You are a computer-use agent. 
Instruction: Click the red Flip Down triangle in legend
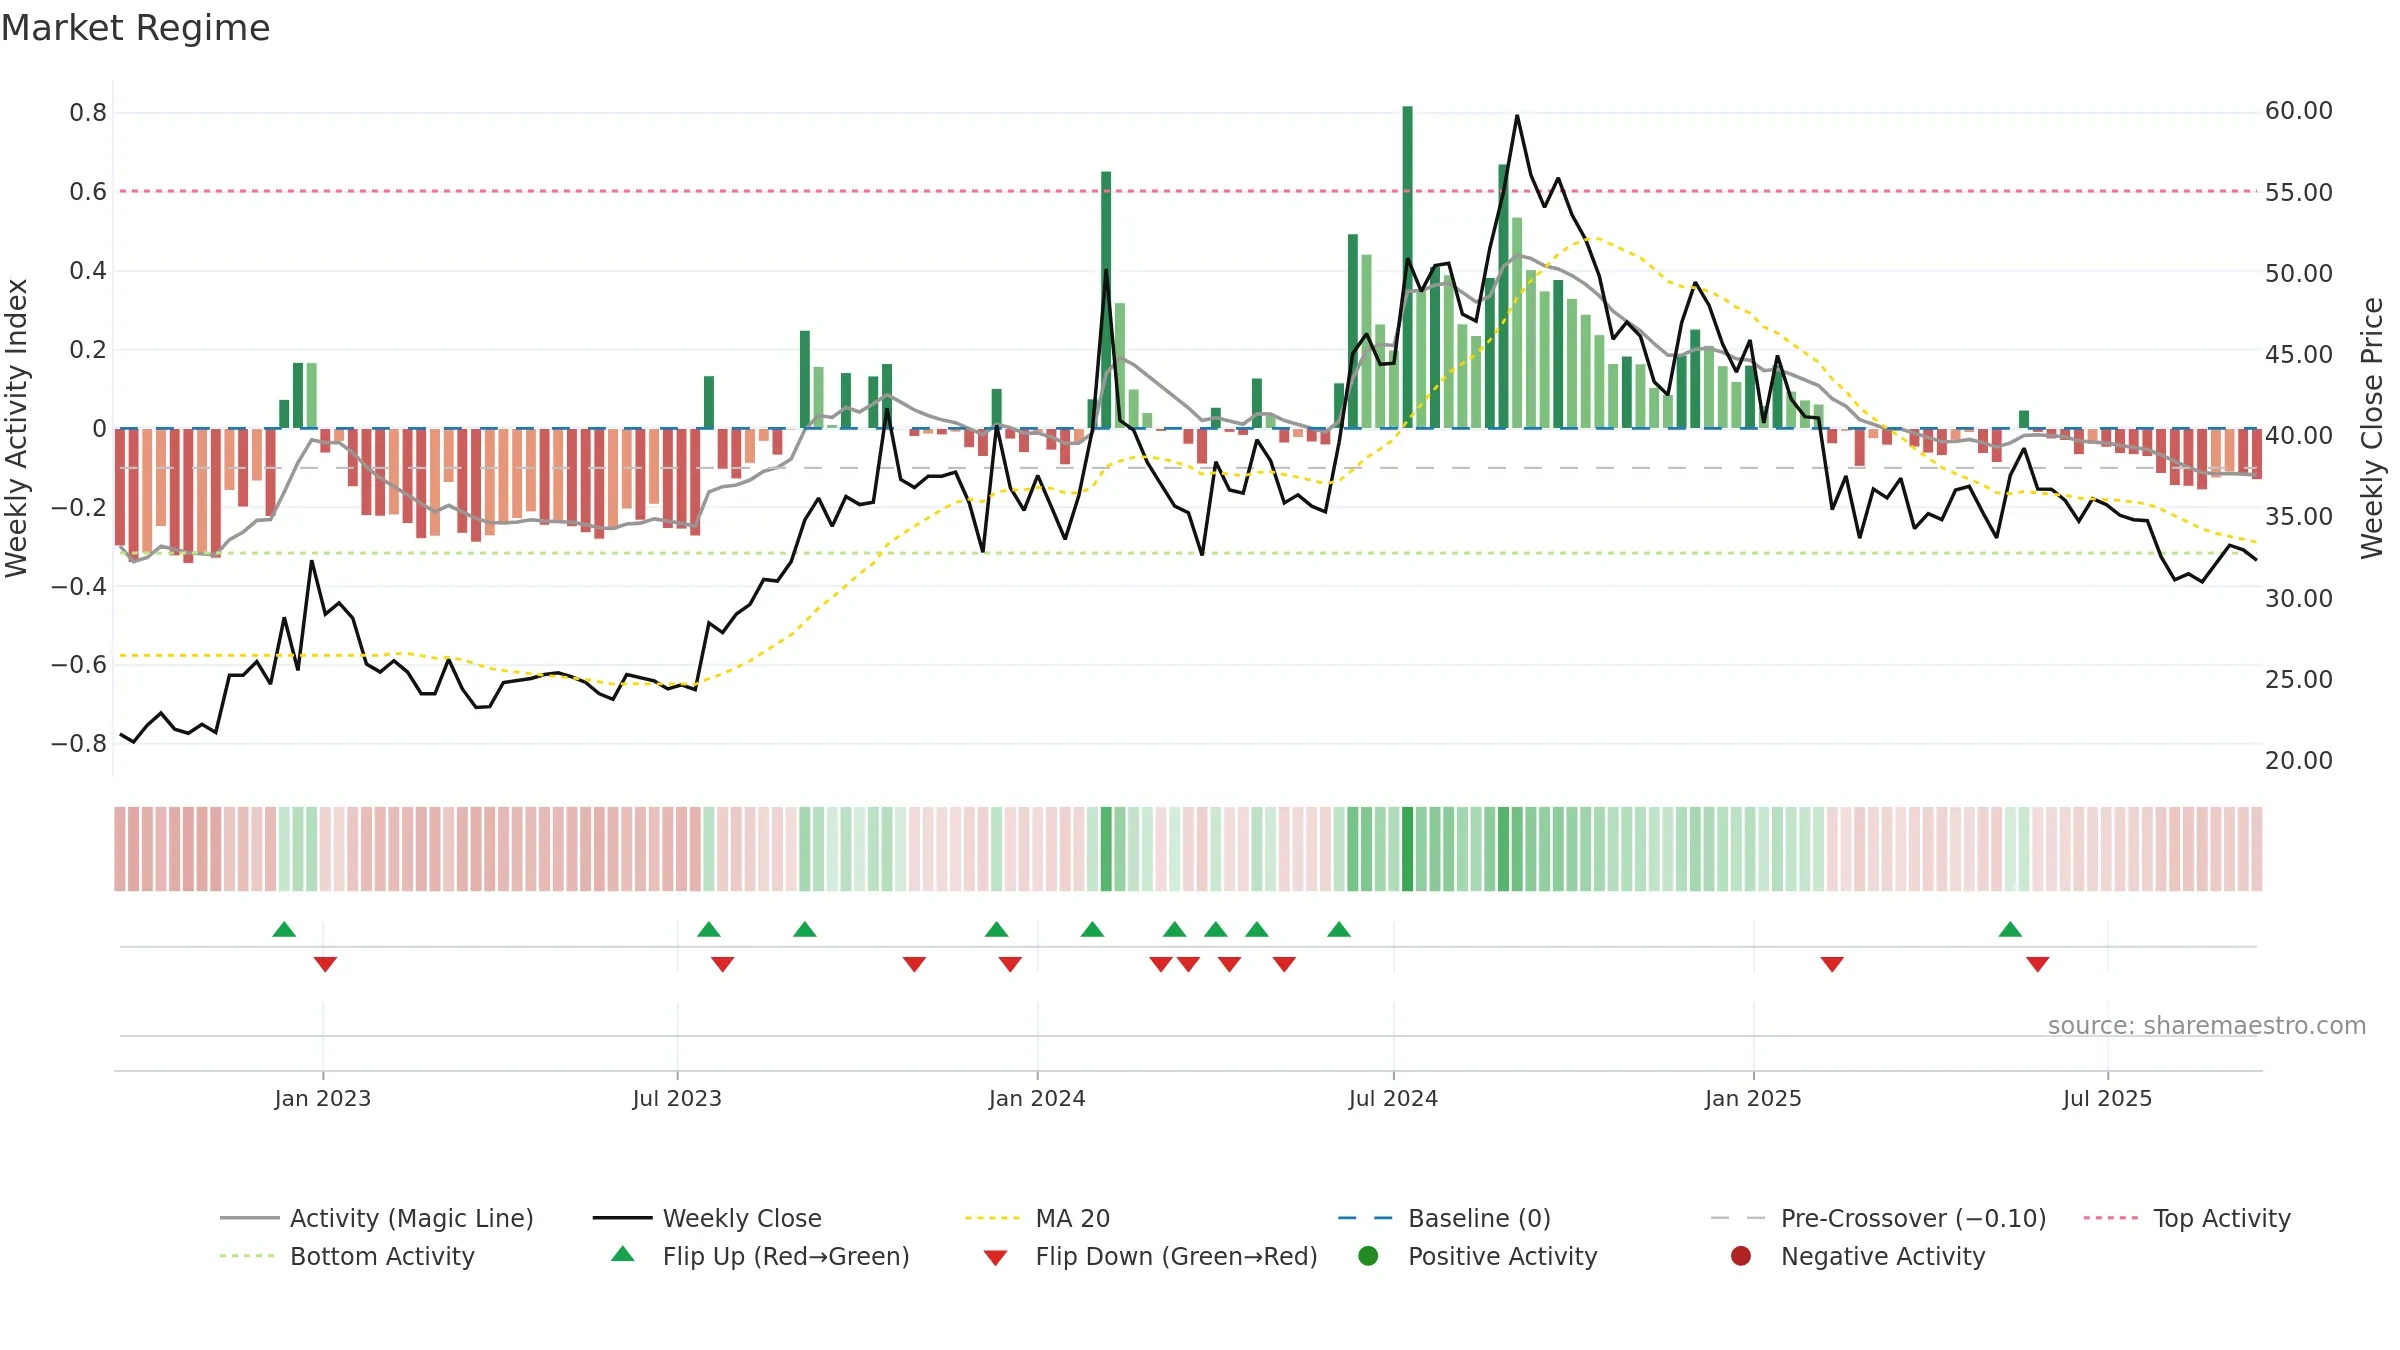coord(995,1258)
